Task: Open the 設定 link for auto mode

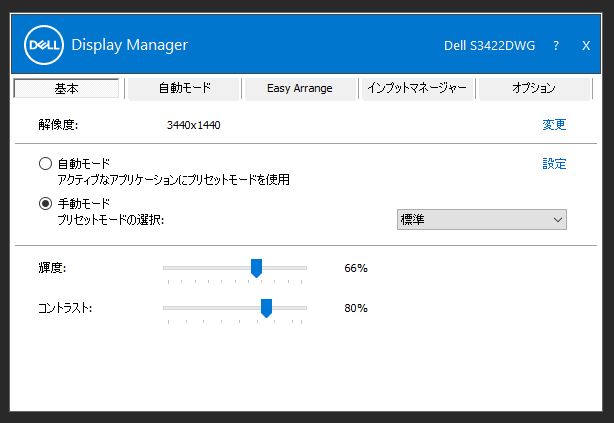Action: pyautogui.click(x=554, y=163)
